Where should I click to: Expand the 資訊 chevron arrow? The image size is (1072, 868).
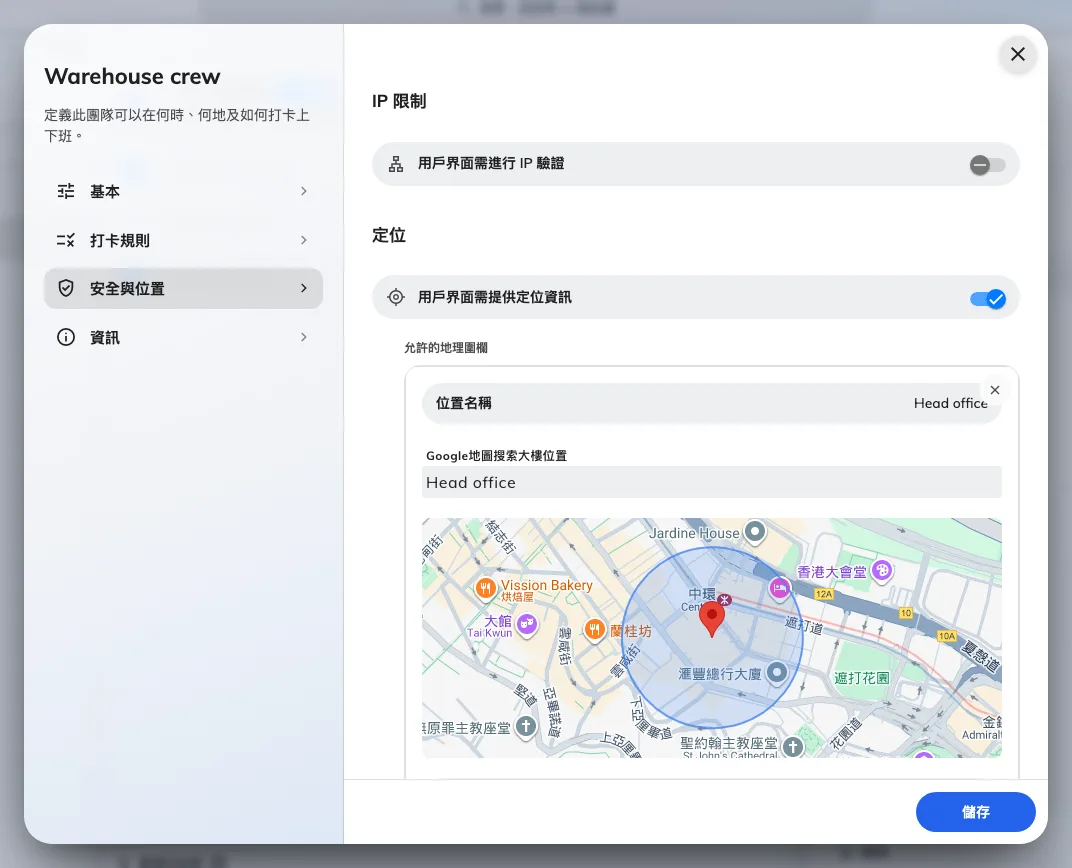tap(304, 337)
